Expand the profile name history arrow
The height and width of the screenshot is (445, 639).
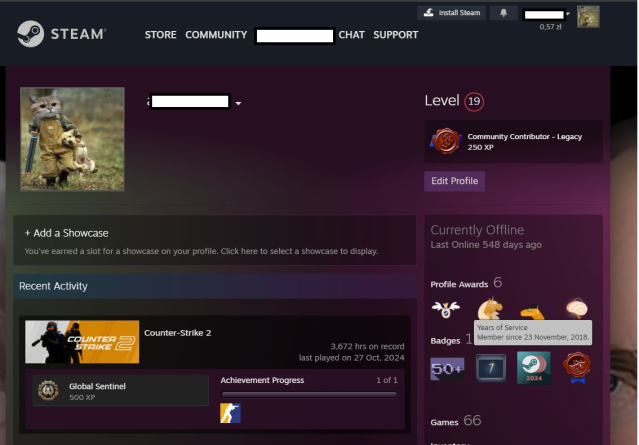[238, 104]
